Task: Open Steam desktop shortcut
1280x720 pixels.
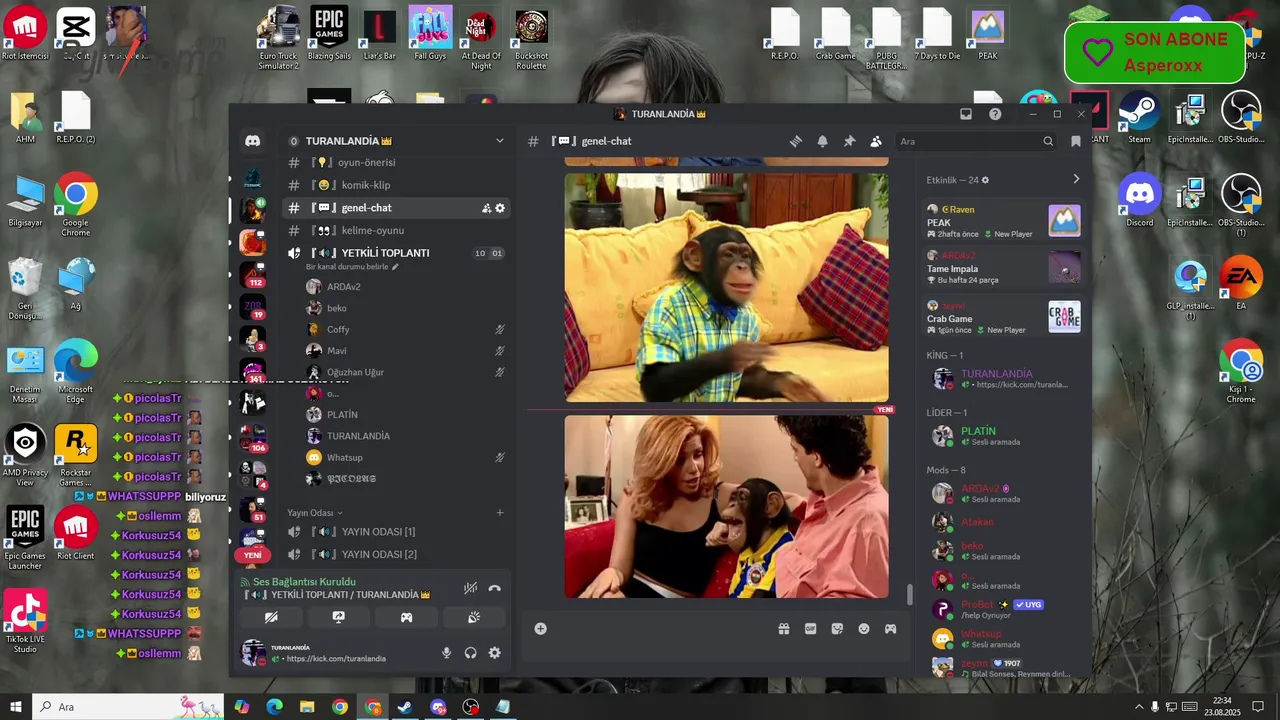Action: 1140,117
